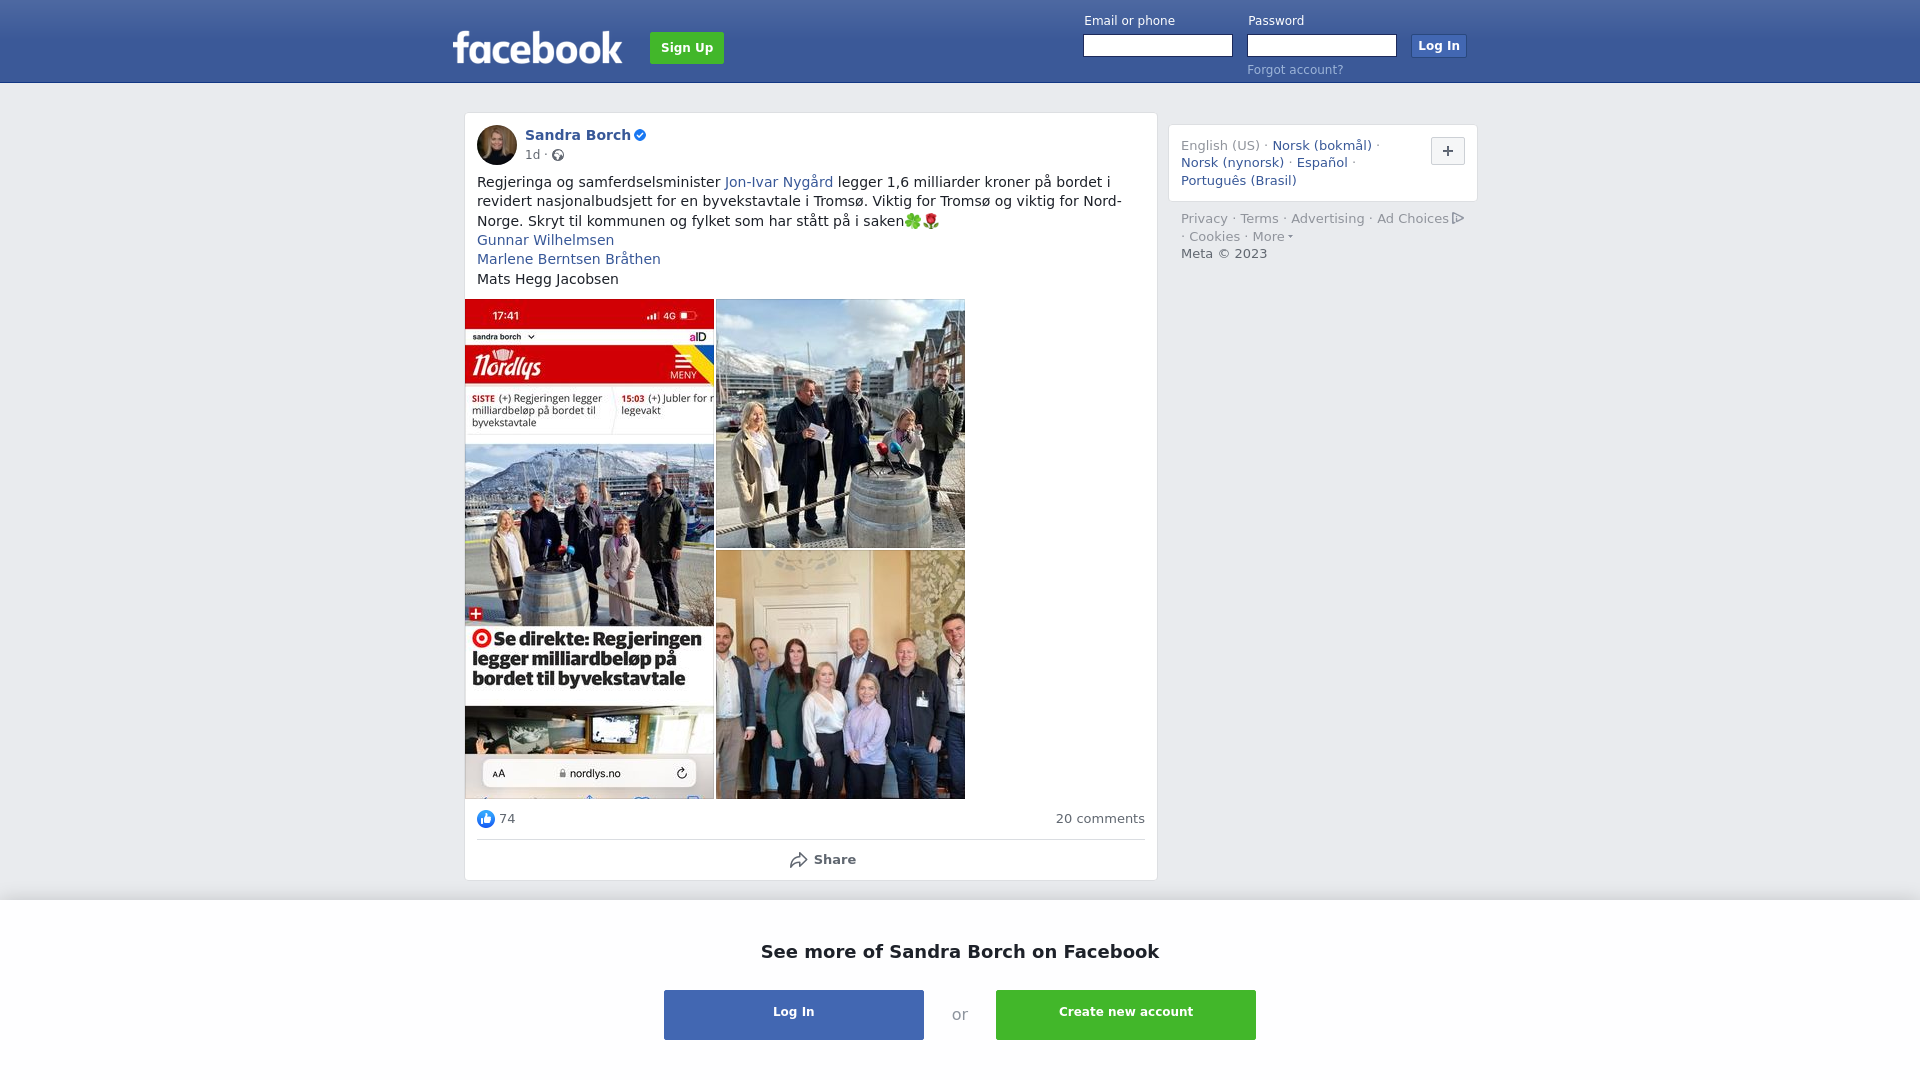Click the Ad Choices icon
The width and height of the screenshot is (1920, 1080).
1458,218
